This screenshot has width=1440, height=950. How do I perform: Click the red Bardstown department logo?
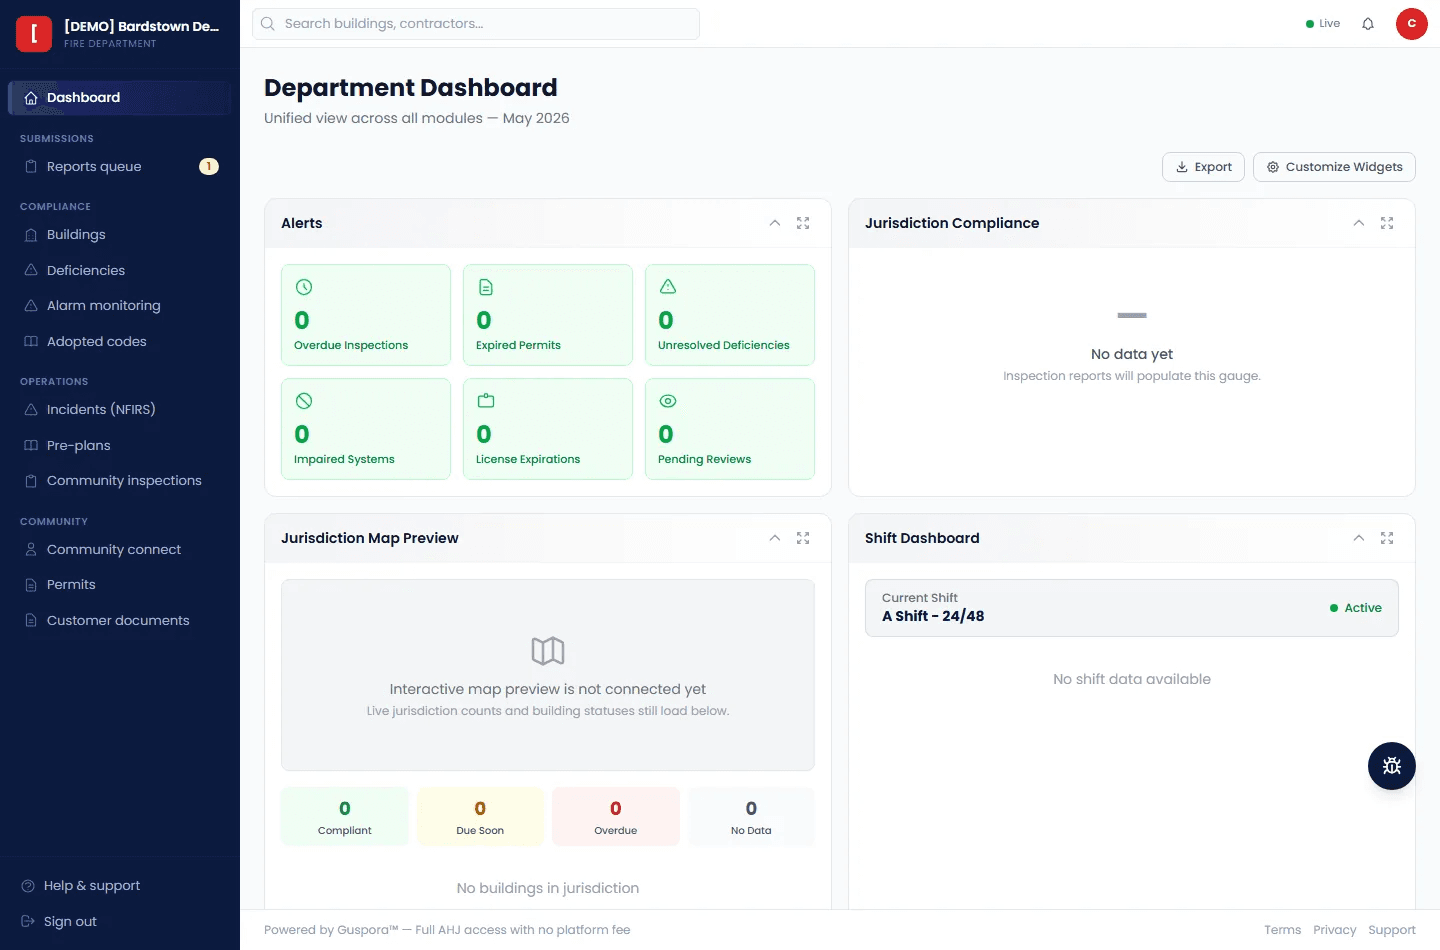(x=34, y=33)
